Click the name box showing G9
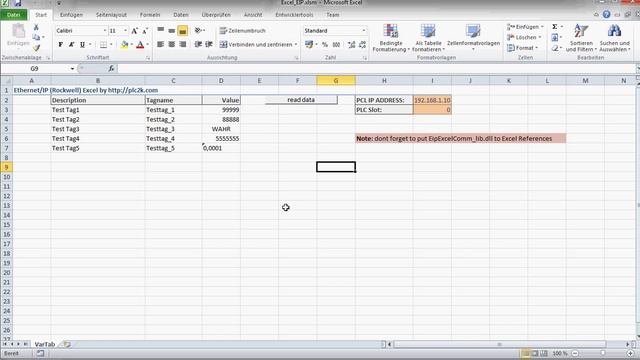Screen dimensions: 640x360 pos(34,69)
